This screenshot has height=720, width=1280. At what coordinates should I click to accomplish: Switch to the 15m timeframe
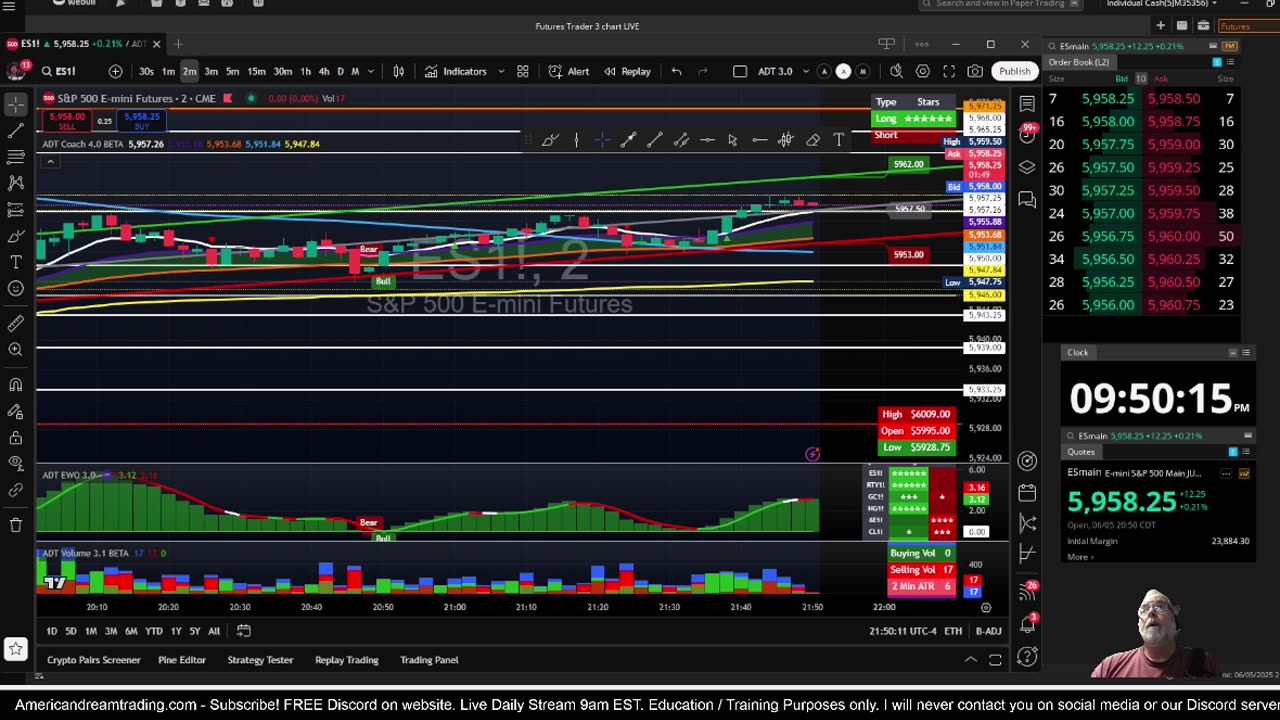pos(257,71)
